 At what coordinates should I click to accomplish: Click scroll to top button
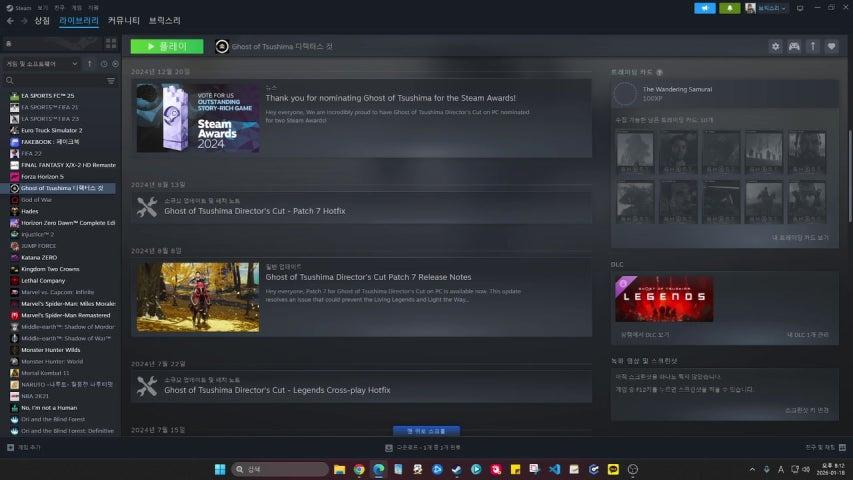coord(426,431)
